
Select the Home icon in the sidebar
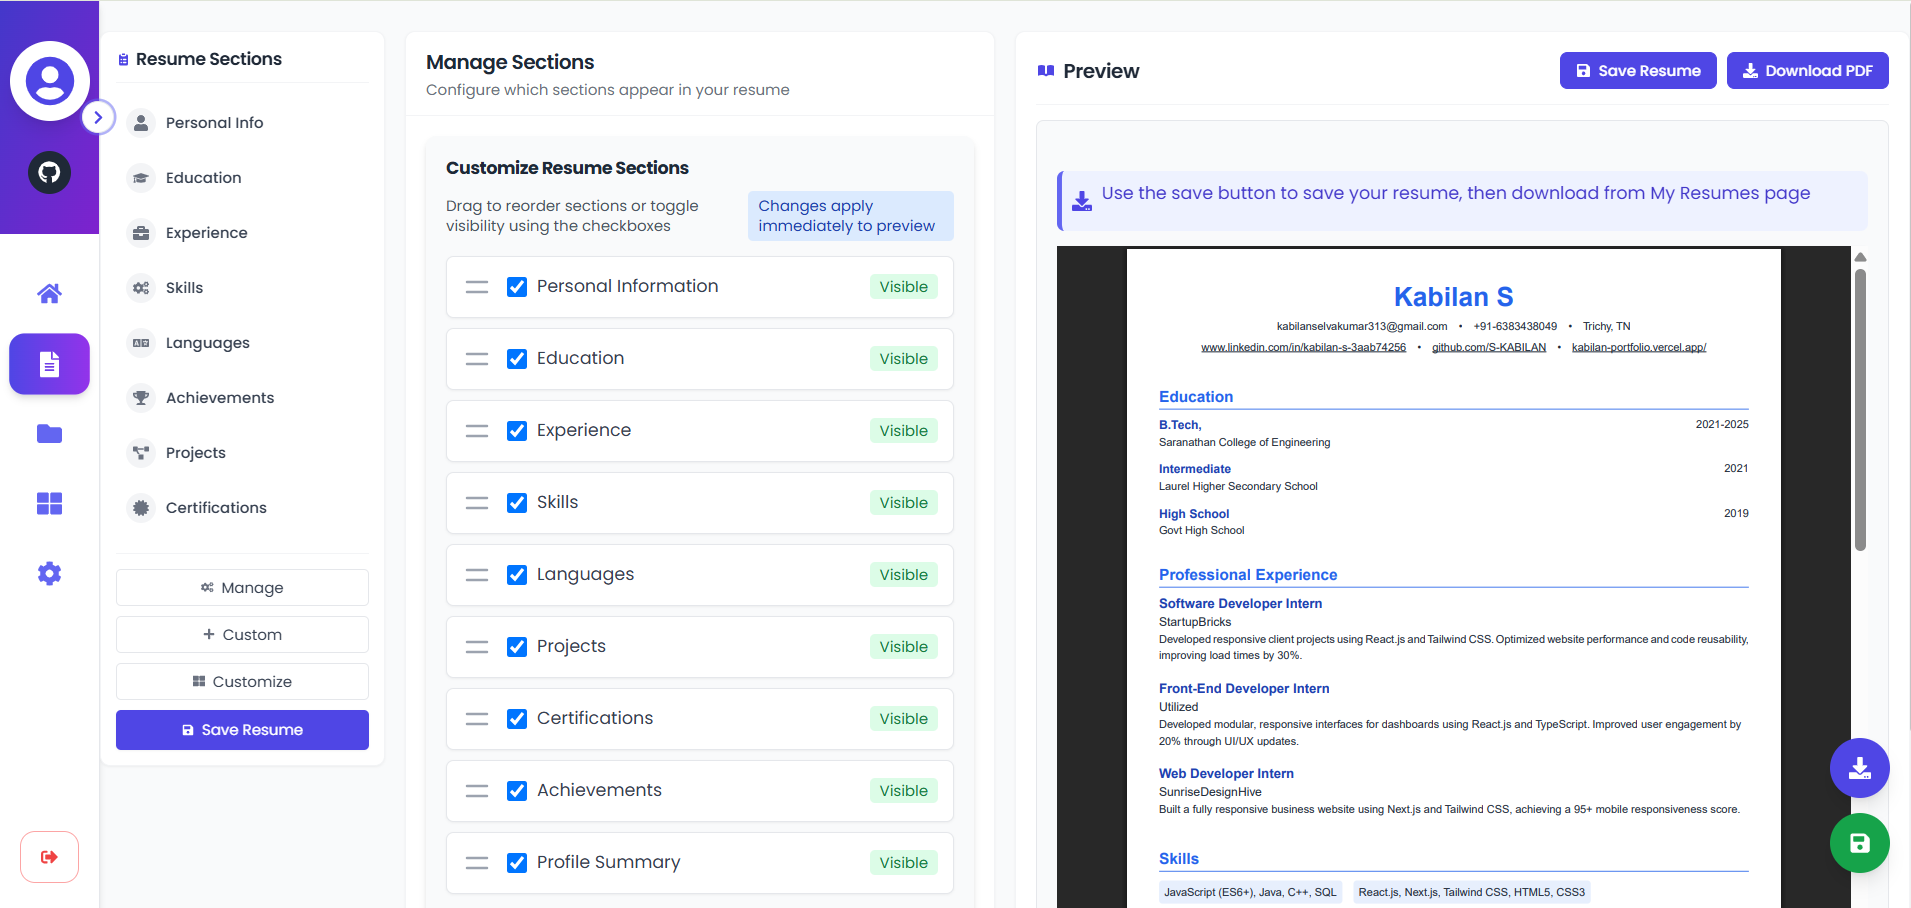48,293
